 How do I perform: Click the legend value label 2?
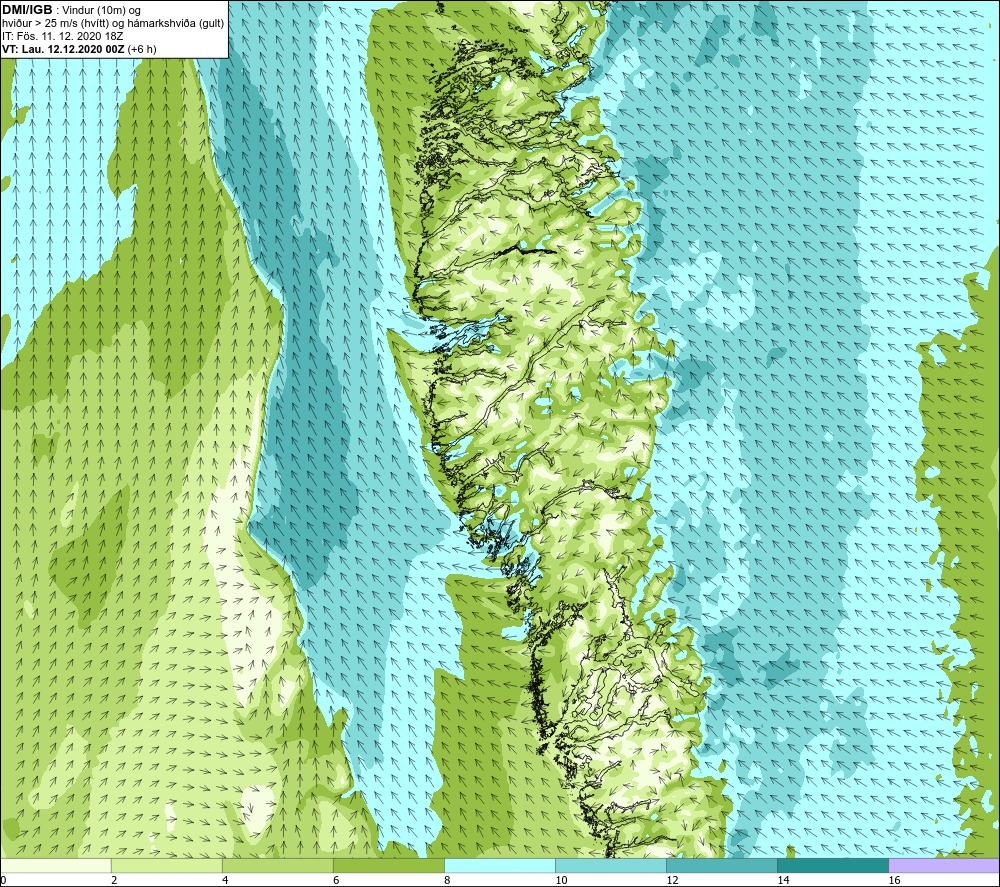[114, 880]
